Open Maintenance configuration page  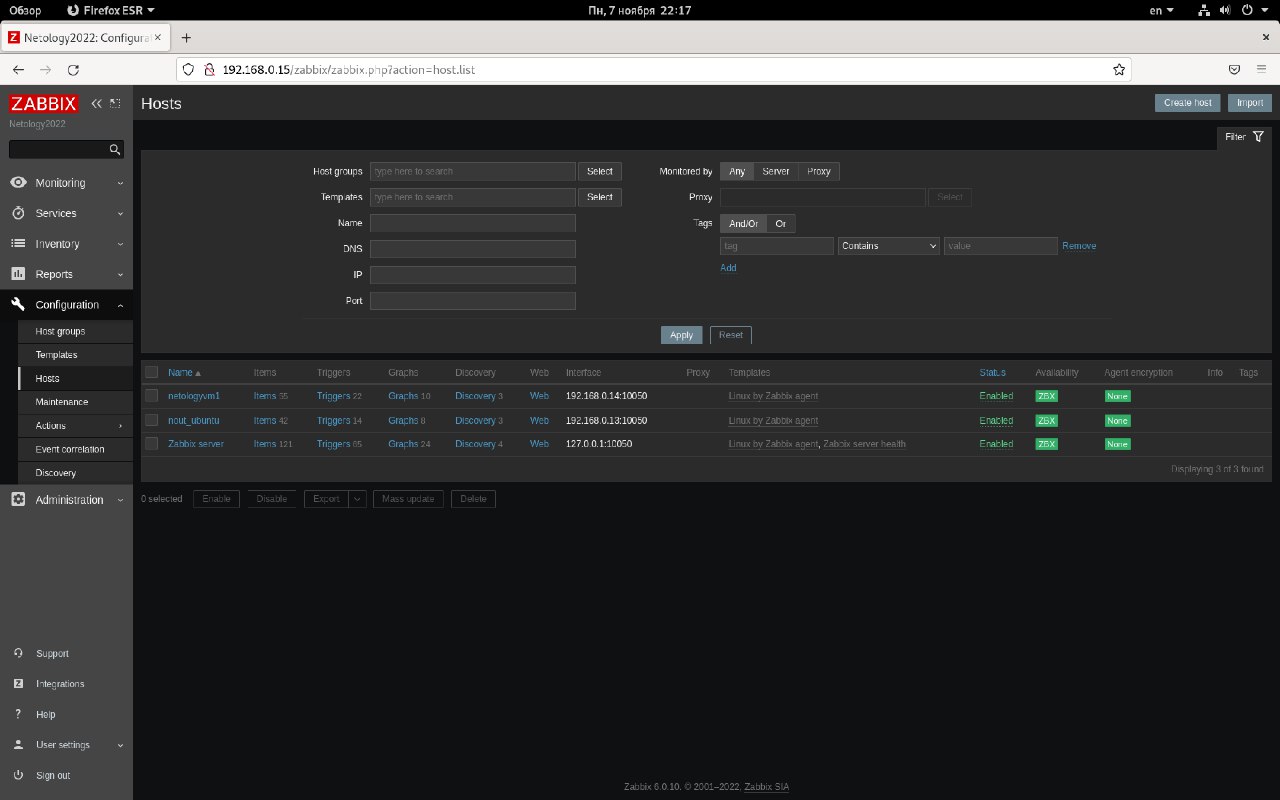[62, 402]
